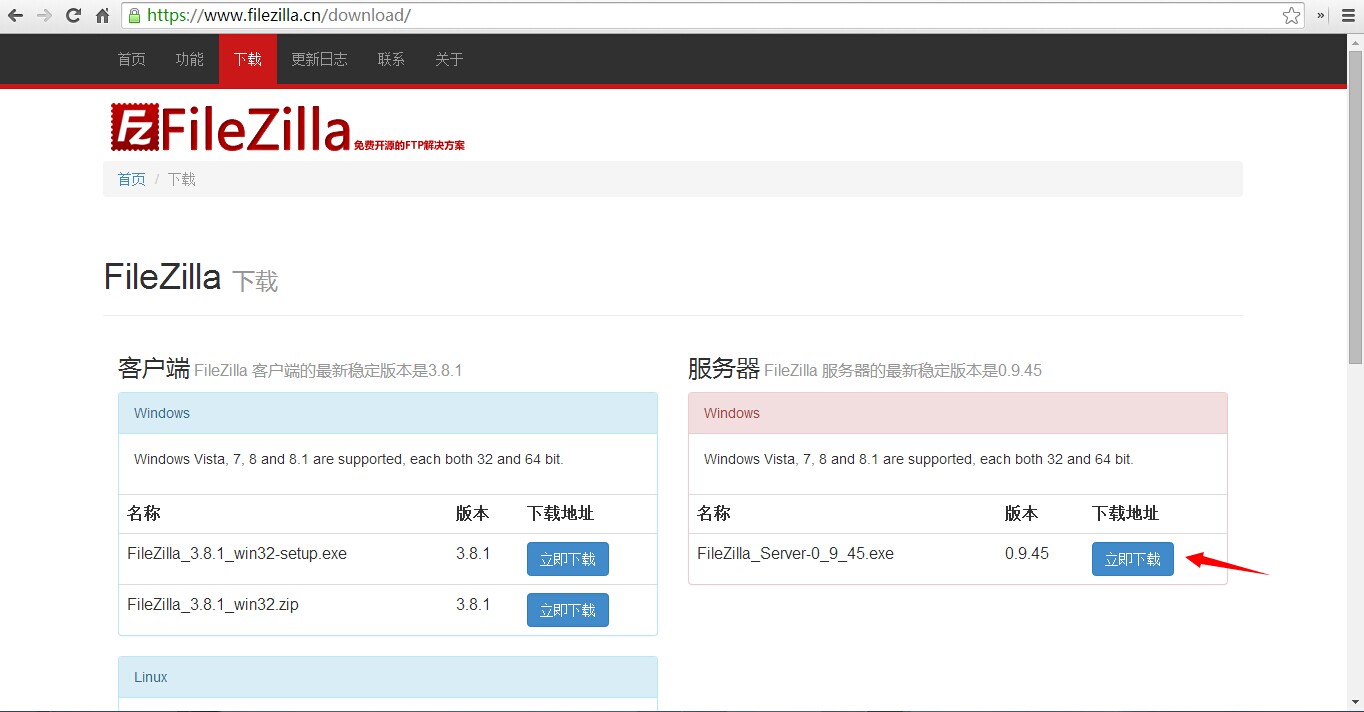The image size is (1364, 712).
Task: Click filename FileZilla_3.8.1_win32.zip
Action: (213, 604)
